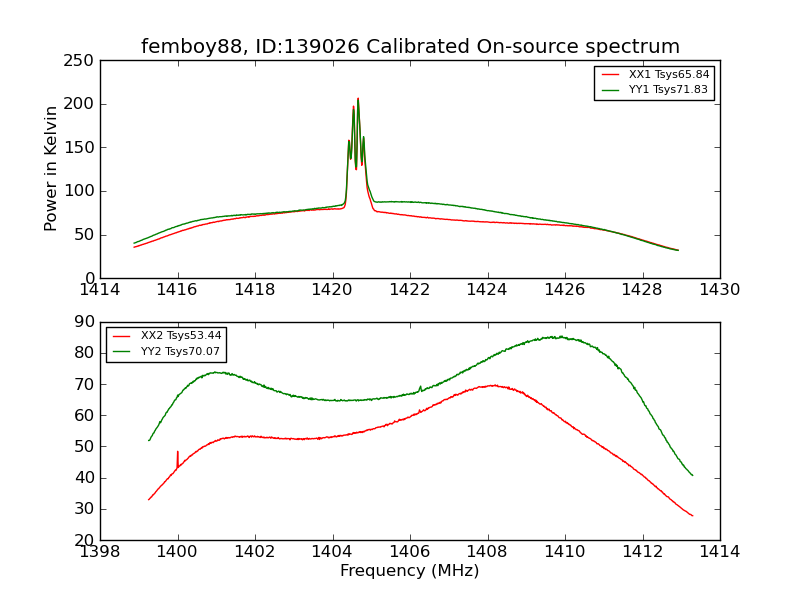The height and width of the screenshot is (600, 800).
Task: Click the small green spike near 1406 MHz
Action: (x=420, y=388)
